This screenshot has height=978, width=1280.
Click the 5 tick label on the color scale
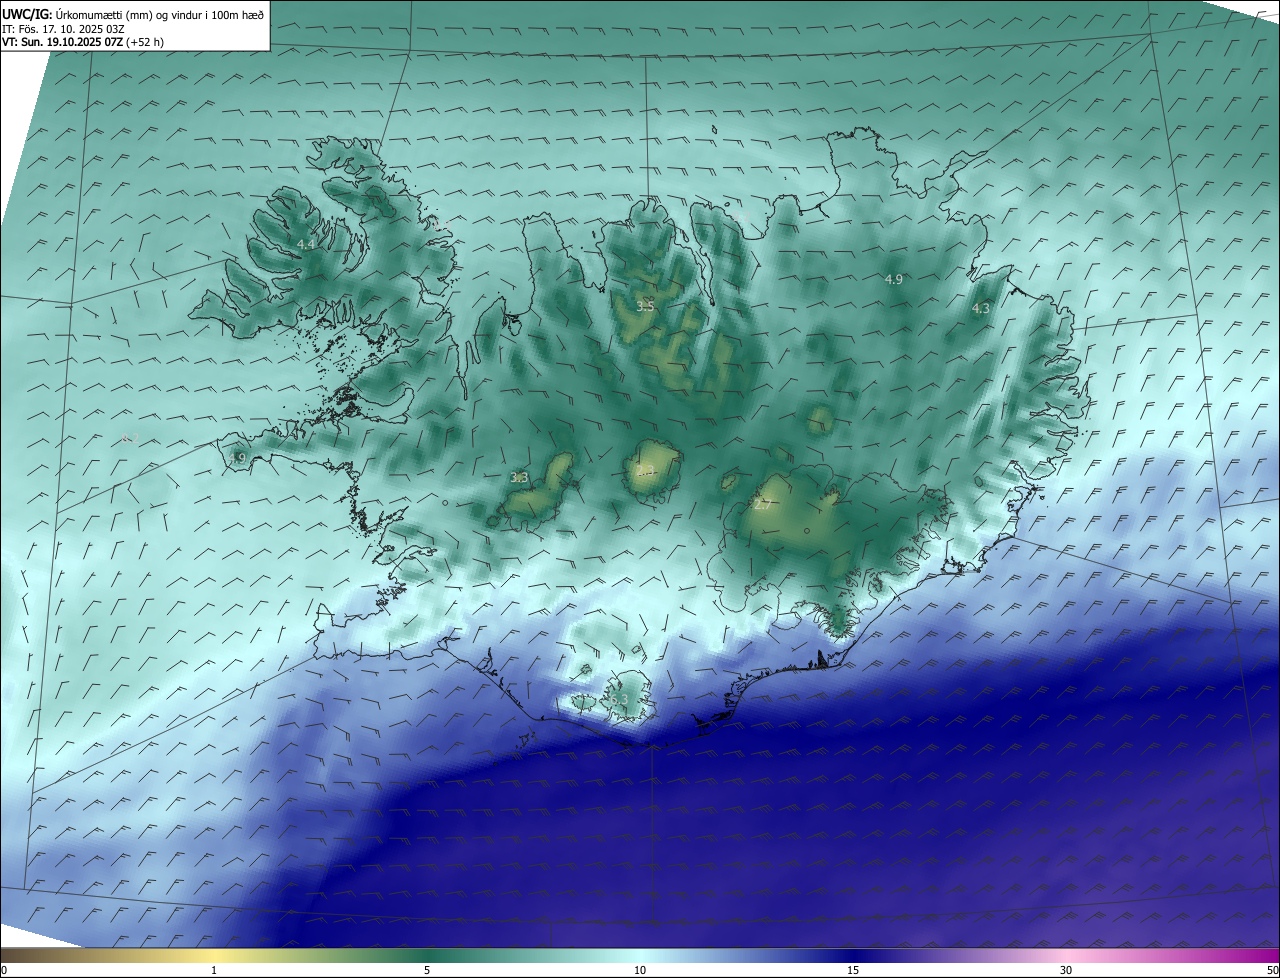click(427, 970)
